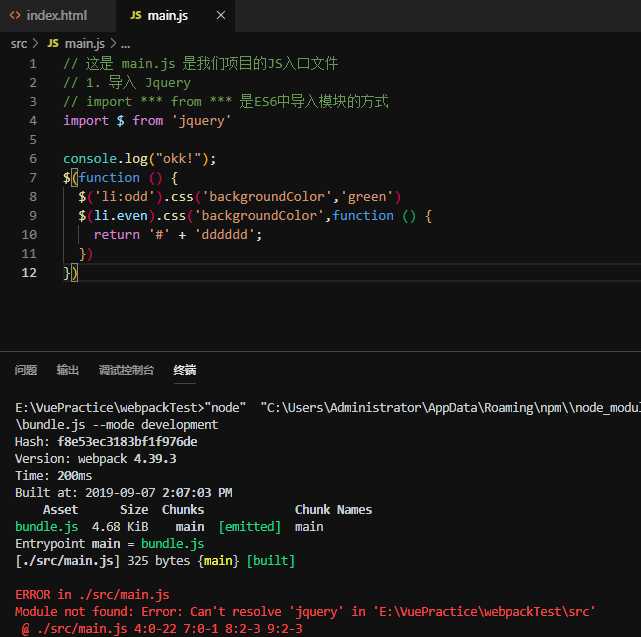The image size is (641, 637).
Task: Expand chevron after src in breadcrumb
Action: coord(35,43)
